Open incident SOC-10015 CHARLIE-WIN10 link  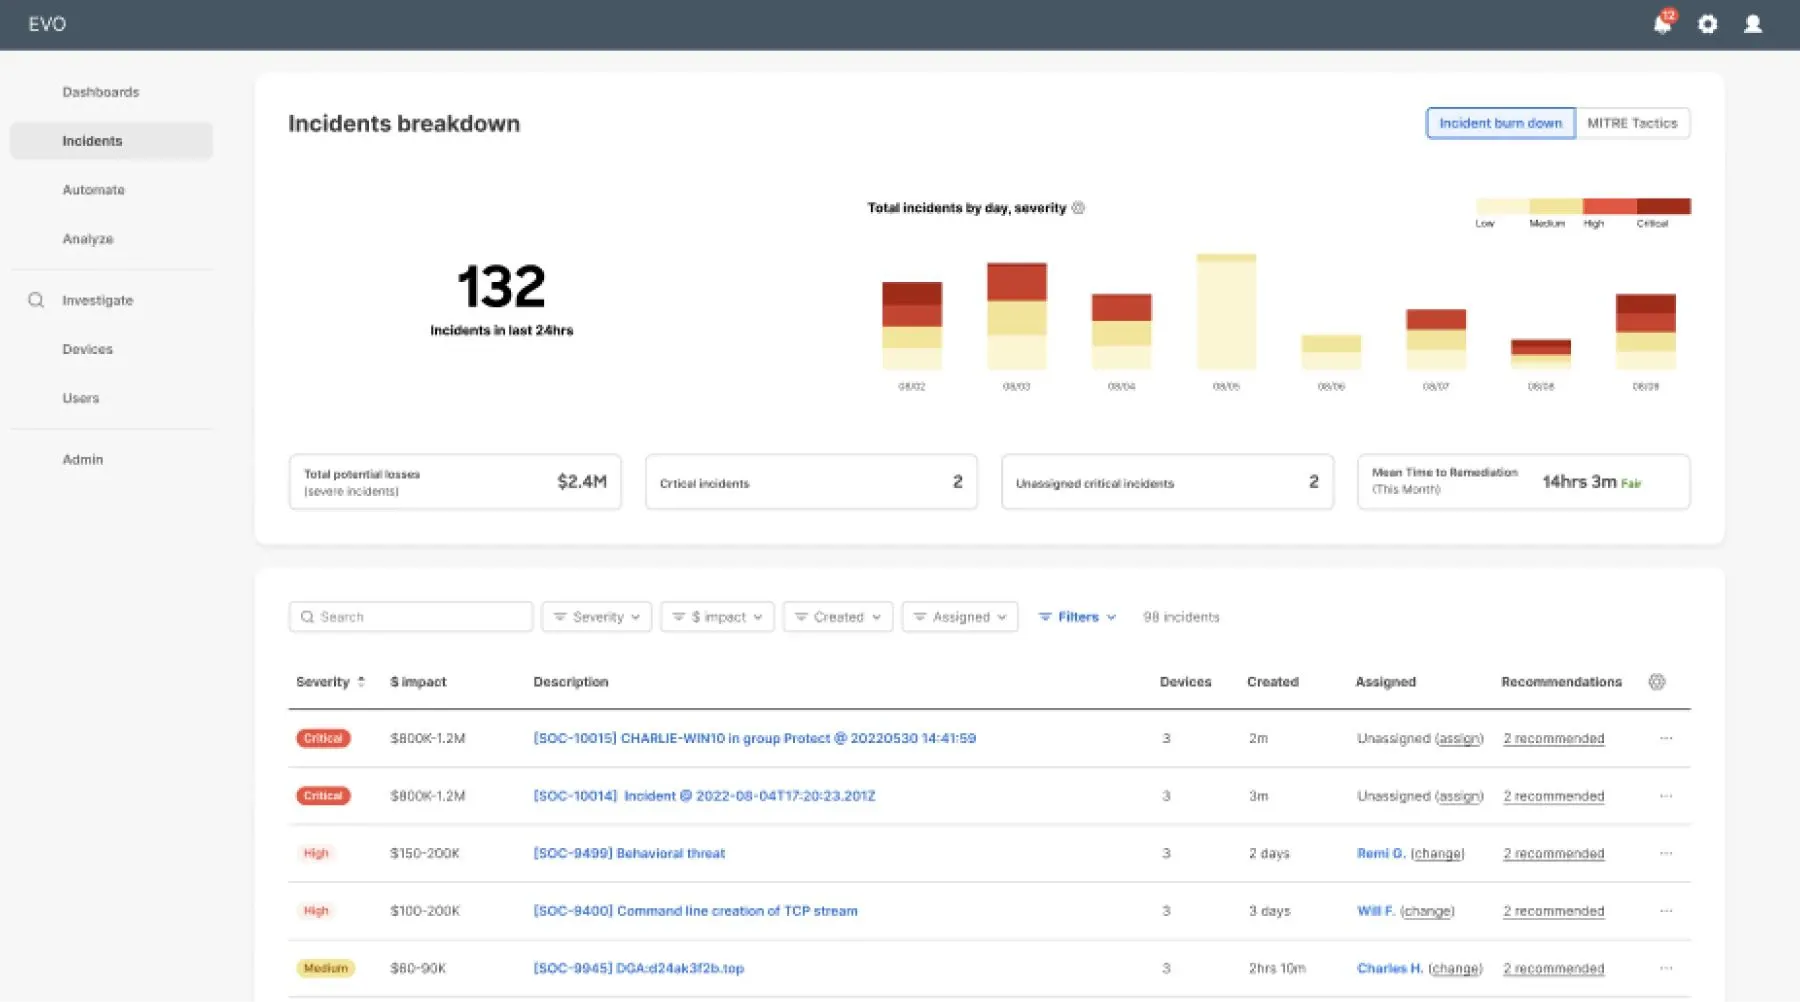point(755,738)
